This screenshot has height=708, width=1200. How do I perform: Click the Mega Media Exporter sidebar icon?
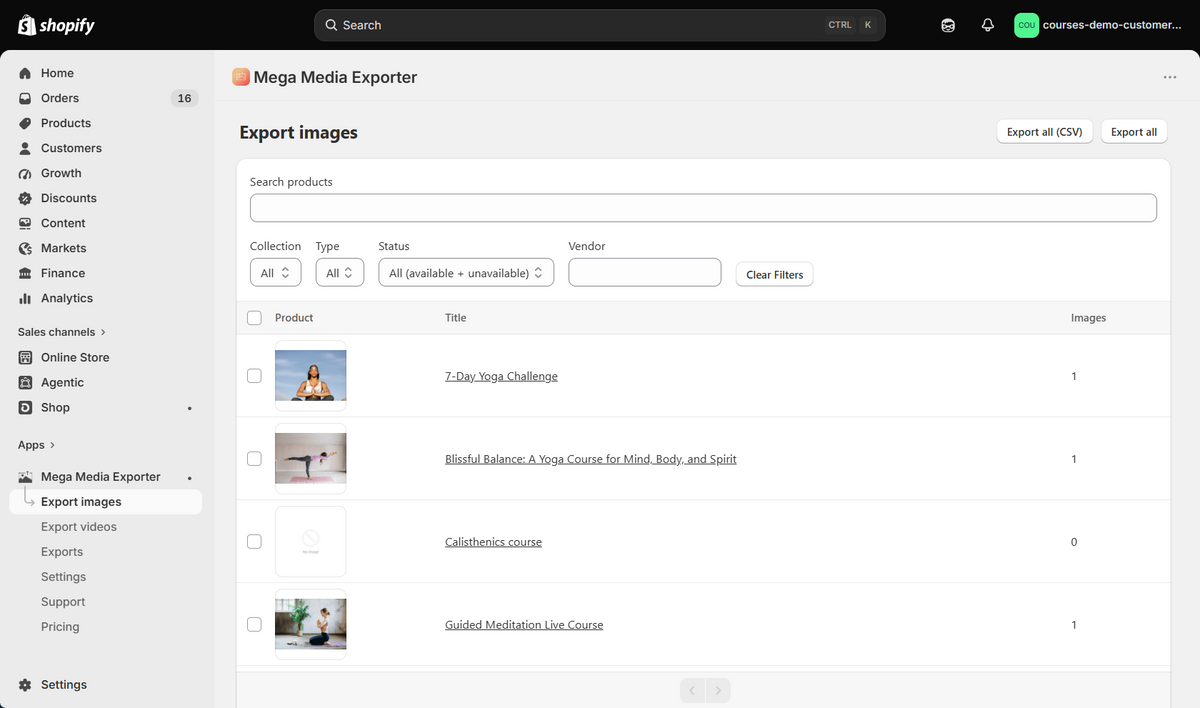[26, 477]
